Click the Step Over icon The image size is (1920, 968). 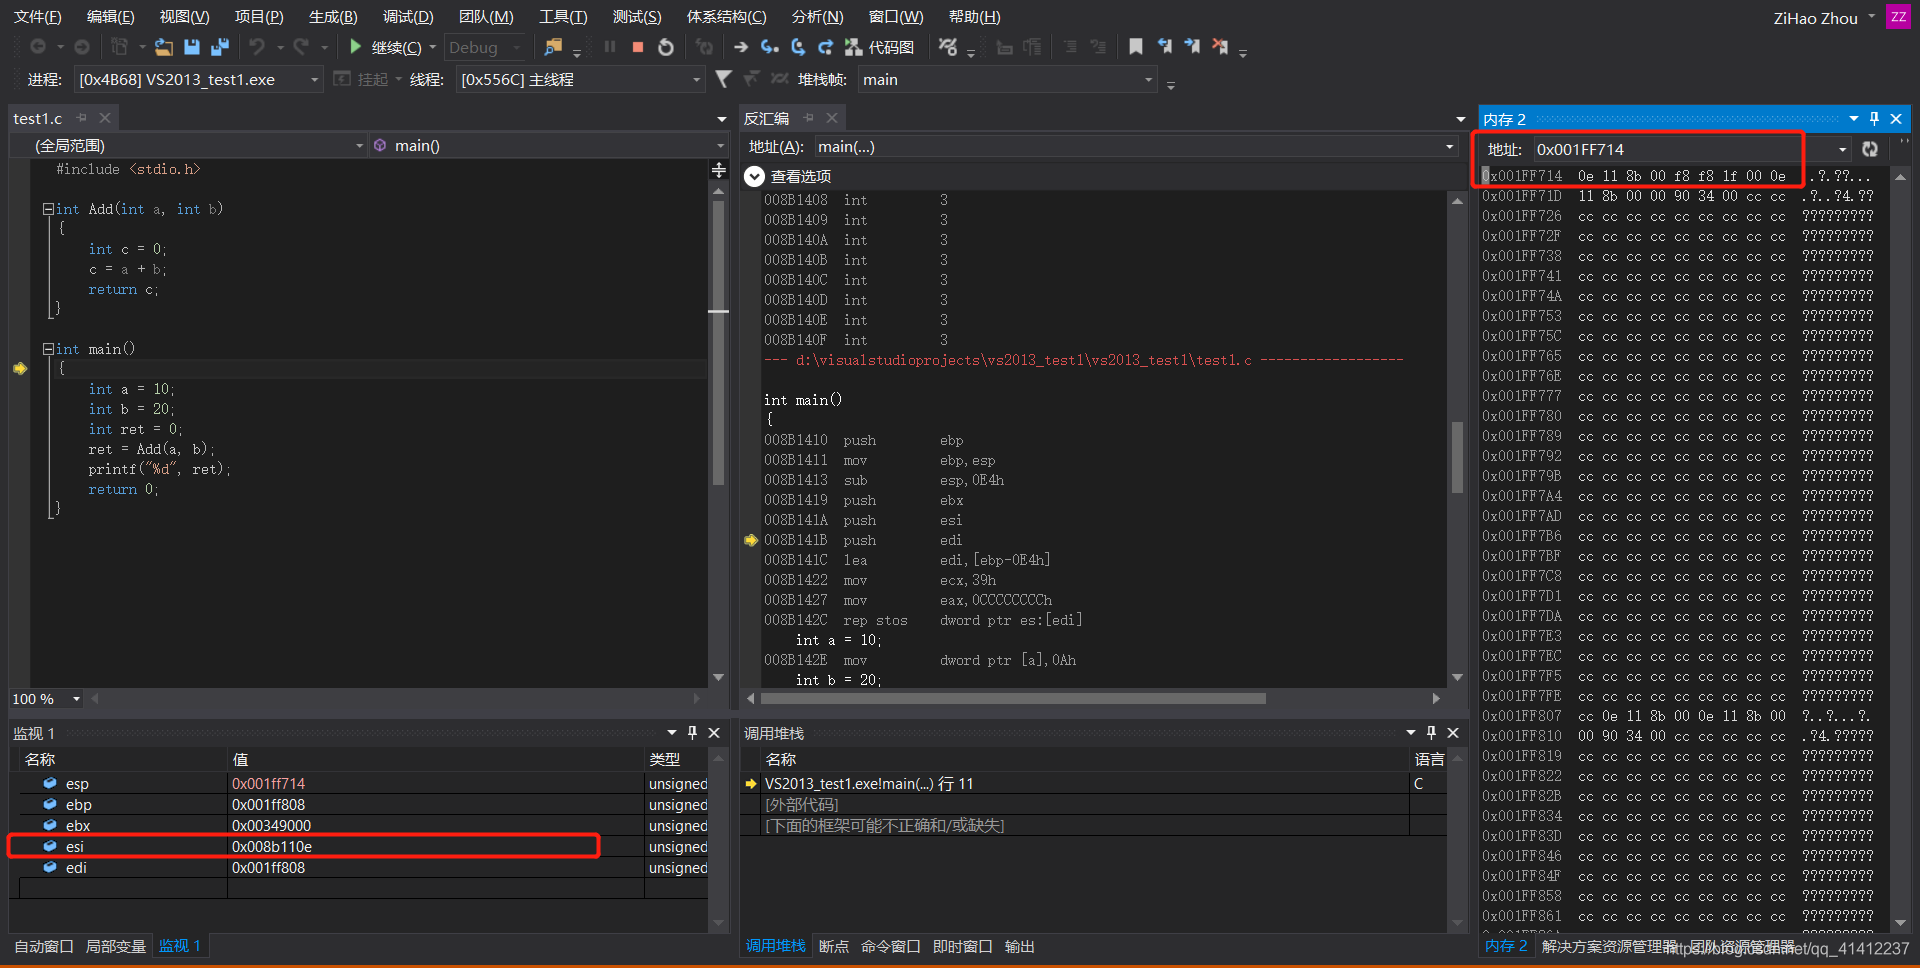point(797,47)
